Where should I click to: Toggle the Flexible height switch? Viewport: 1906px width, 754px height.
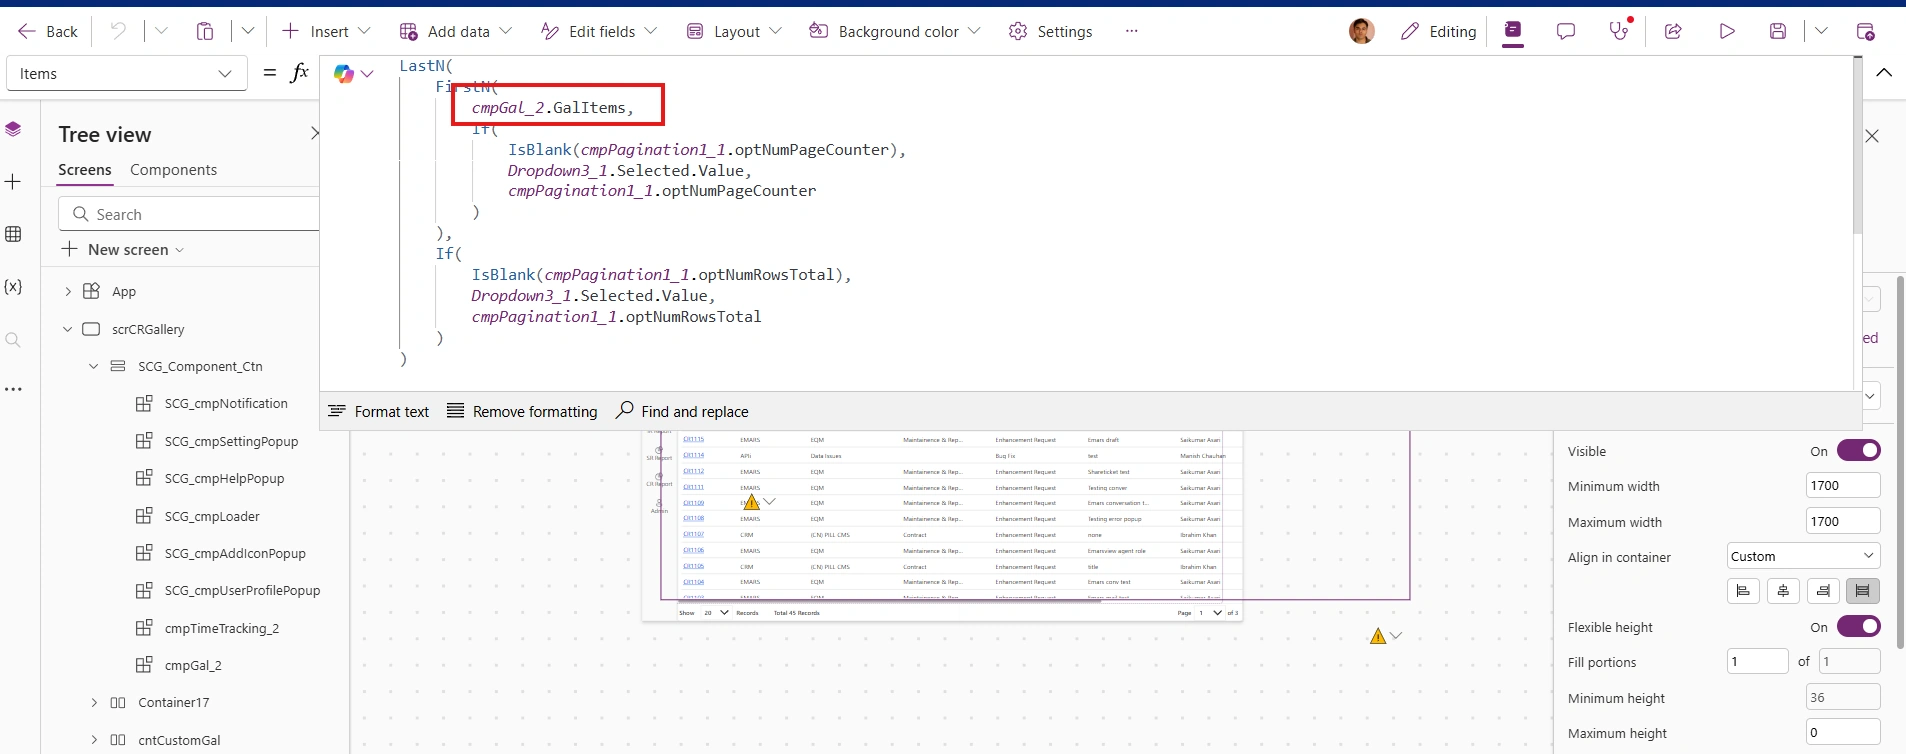pos(1858,627)
